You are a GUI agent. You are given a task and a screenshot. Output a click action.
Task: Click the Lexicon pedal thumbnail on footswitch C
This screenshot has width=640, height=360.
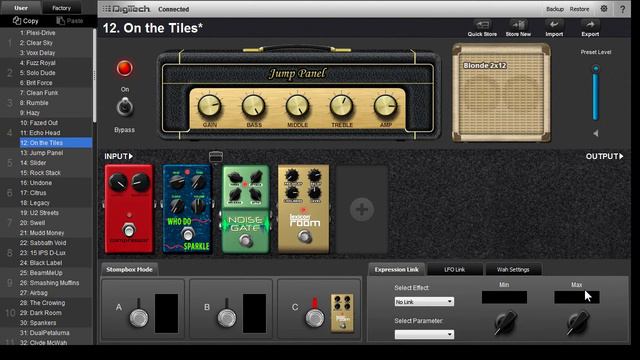(x=342, y=313)
